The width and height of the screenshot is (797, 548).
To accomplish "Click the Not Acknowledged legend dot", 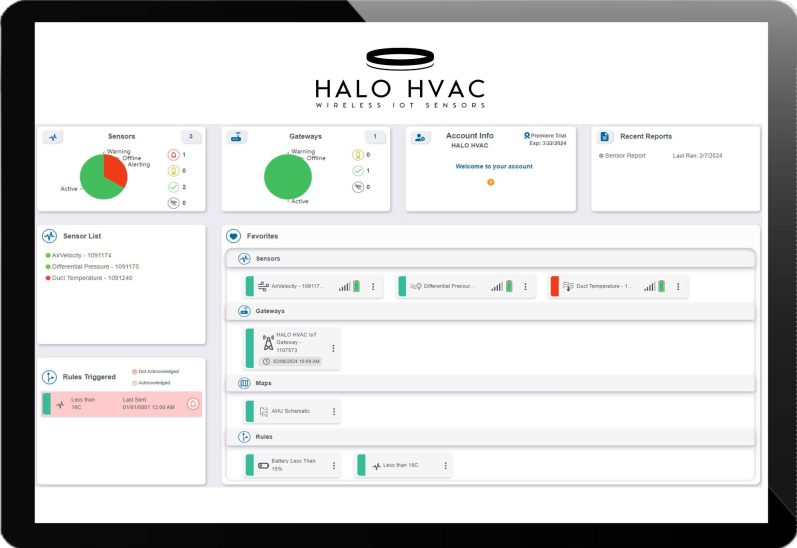I will (135, 372).
